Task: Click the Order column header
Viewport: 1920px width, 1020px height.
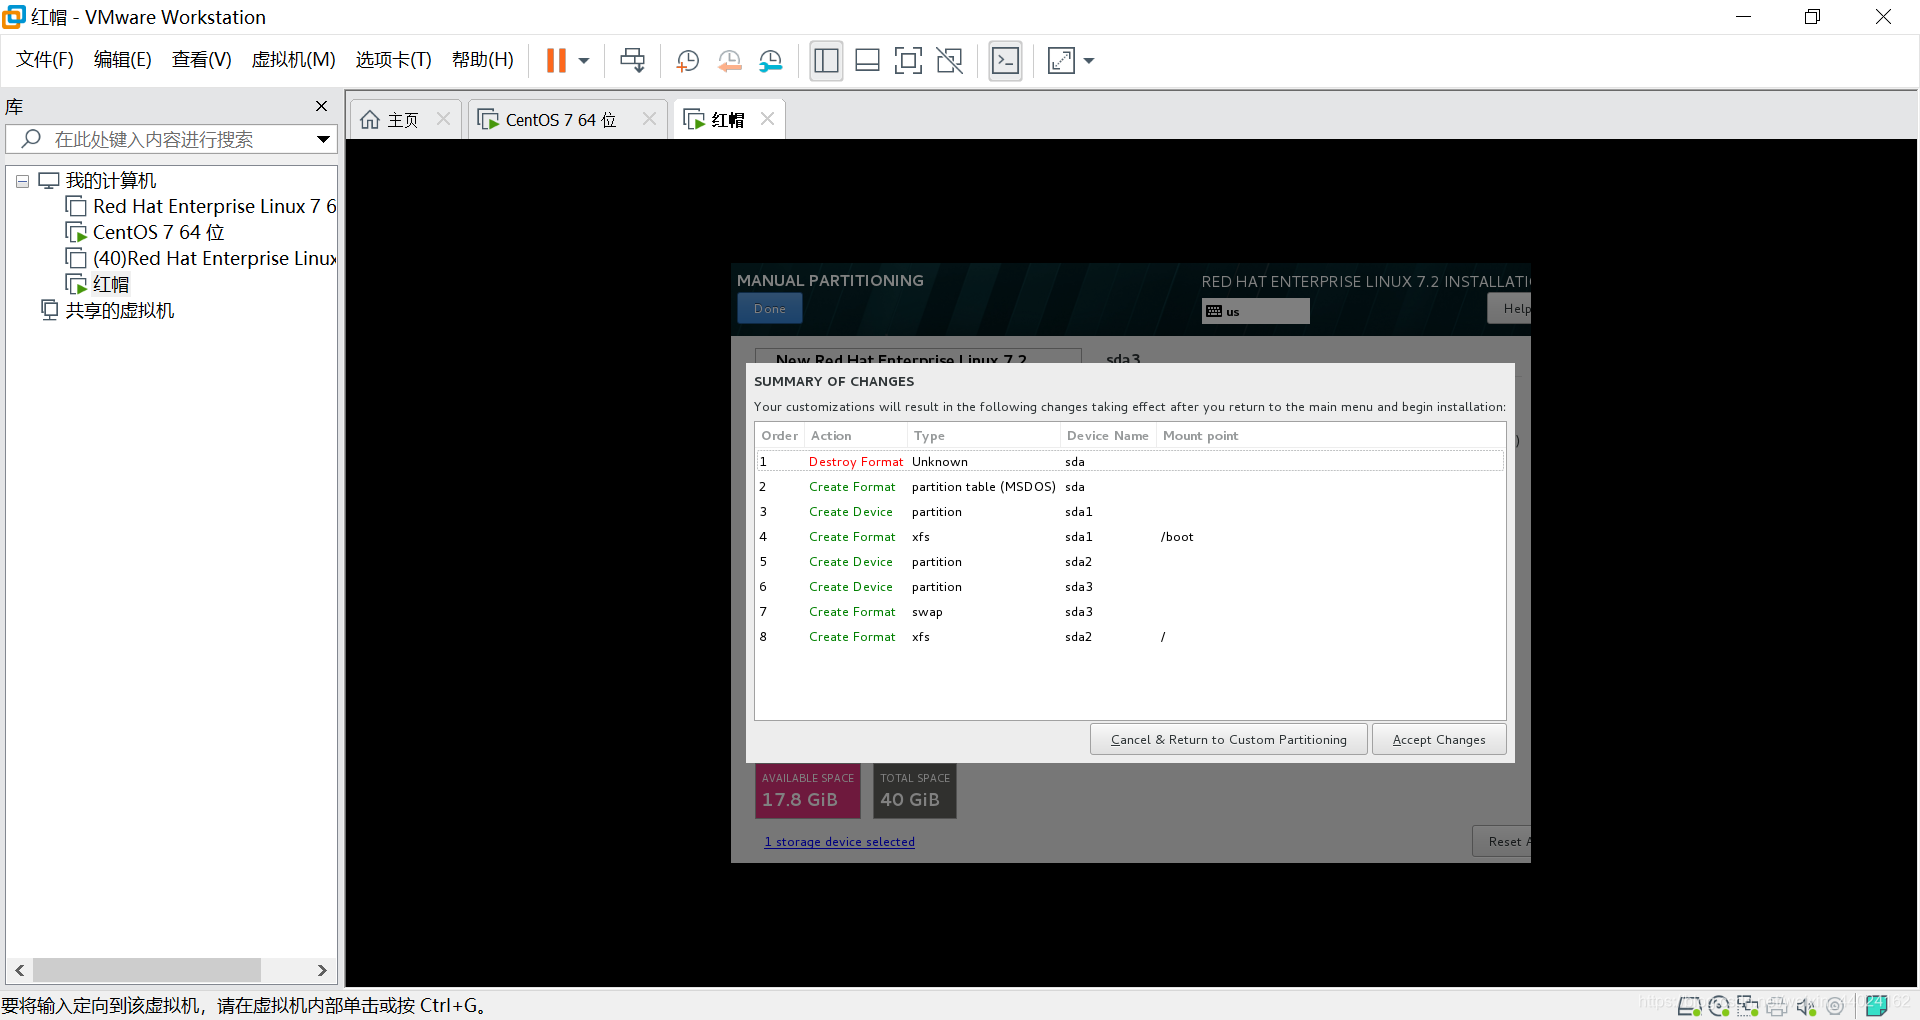Action: coord(779,436)
